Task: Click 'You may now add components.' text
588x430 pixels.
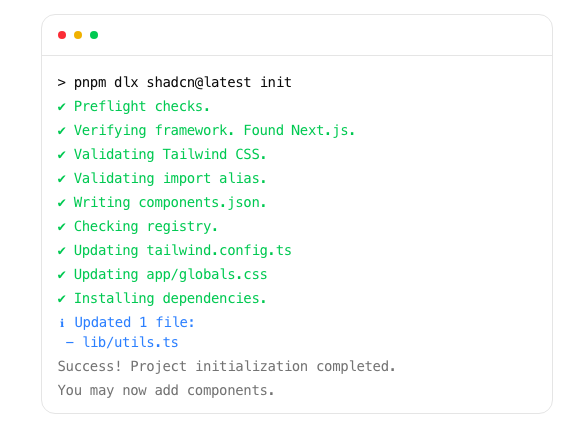Action: [x=166, y=390]
